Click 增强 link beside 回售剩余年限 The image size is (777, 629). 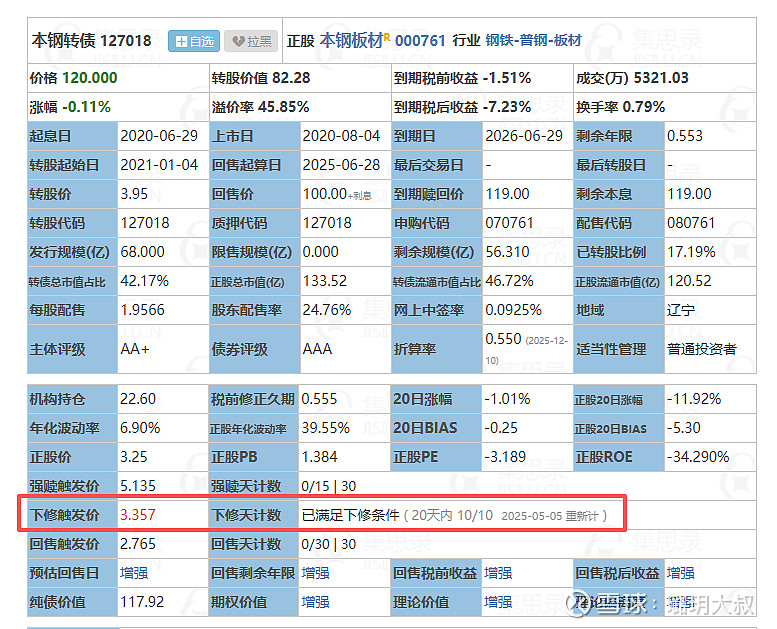316,573
